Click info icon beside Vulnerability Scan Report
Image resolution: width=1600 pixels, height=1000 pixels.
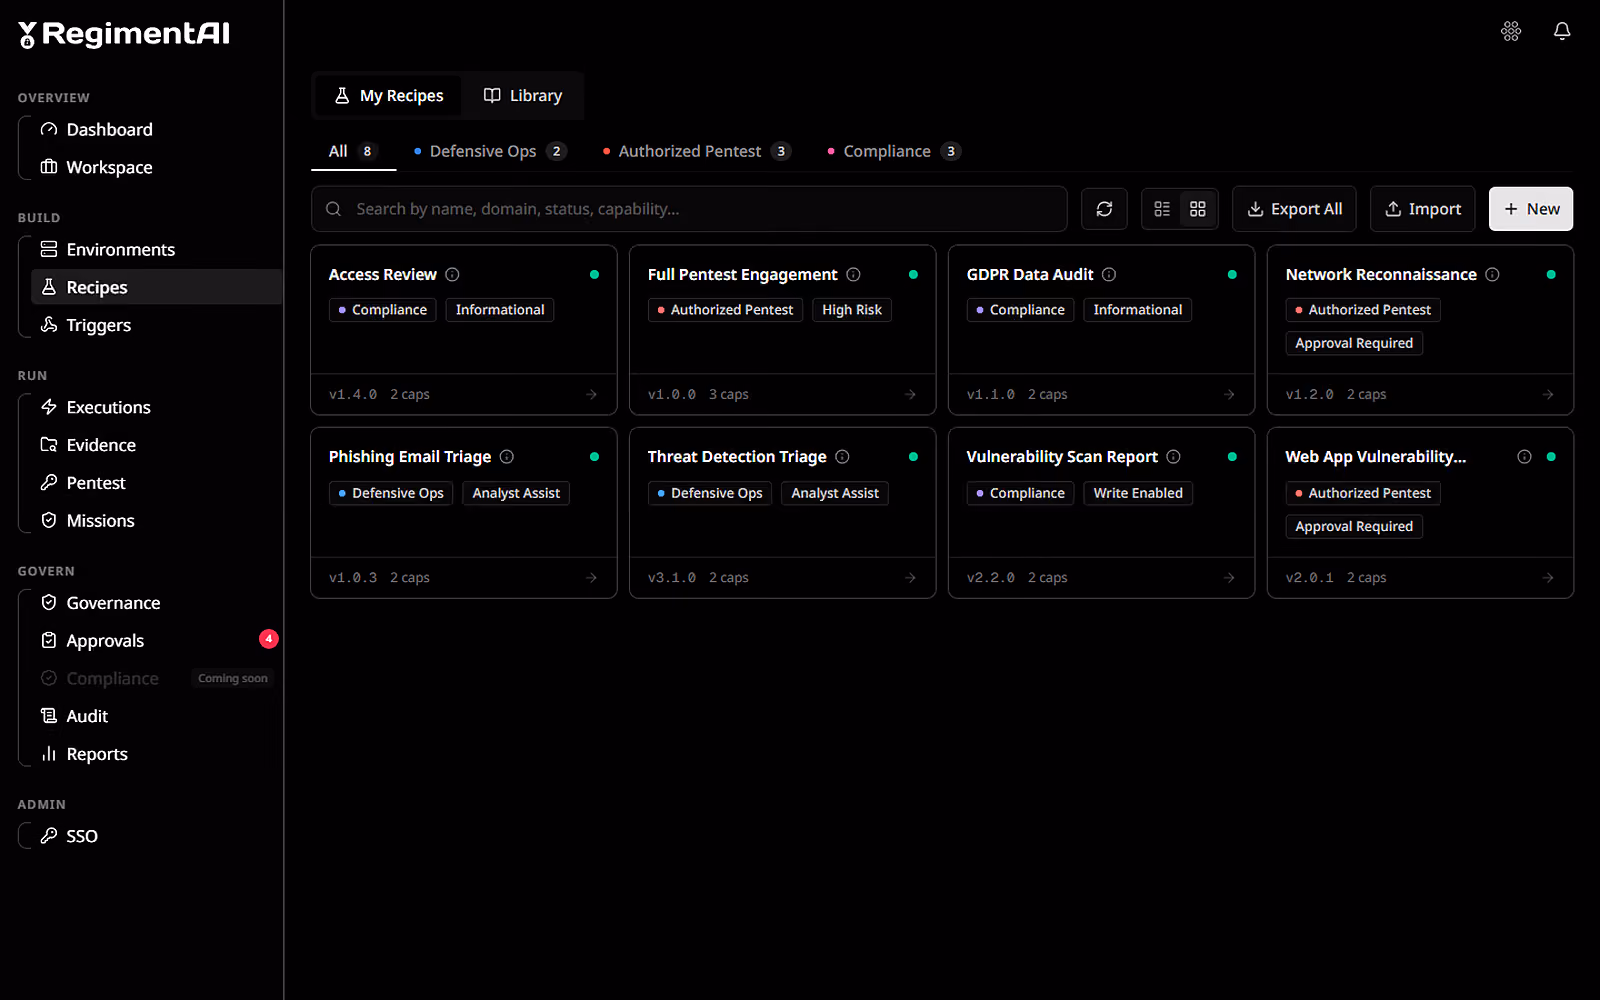coord(1173,456)
